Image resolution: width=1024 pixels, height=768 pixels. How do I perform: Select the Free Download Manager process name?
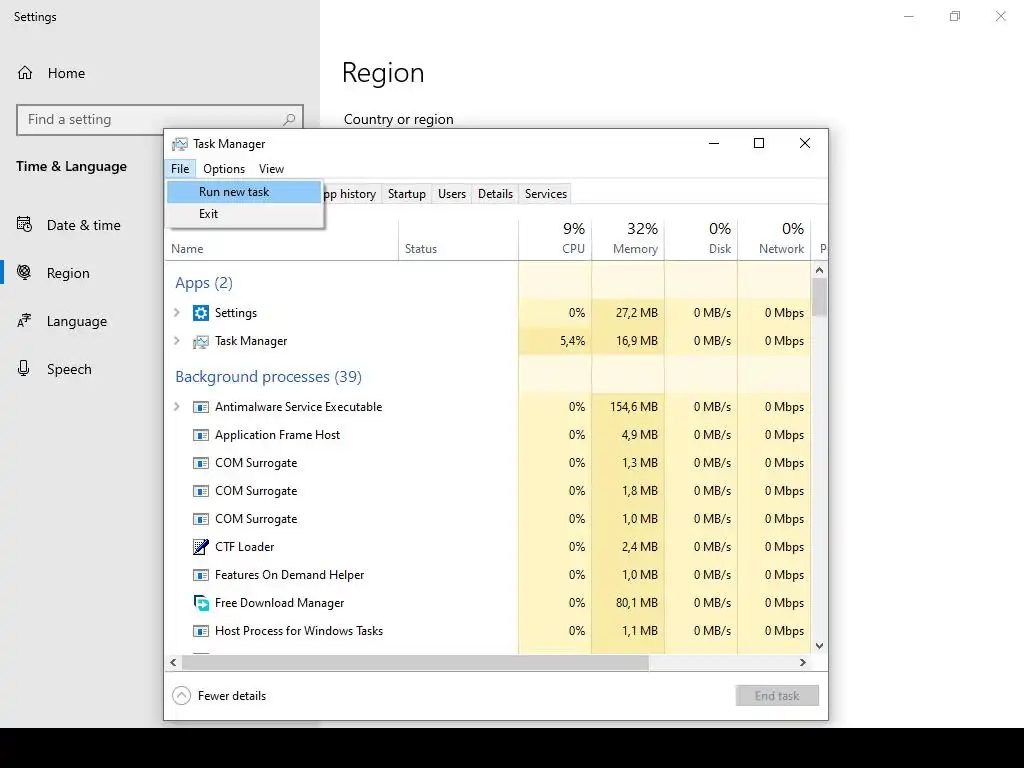point(280,603)
